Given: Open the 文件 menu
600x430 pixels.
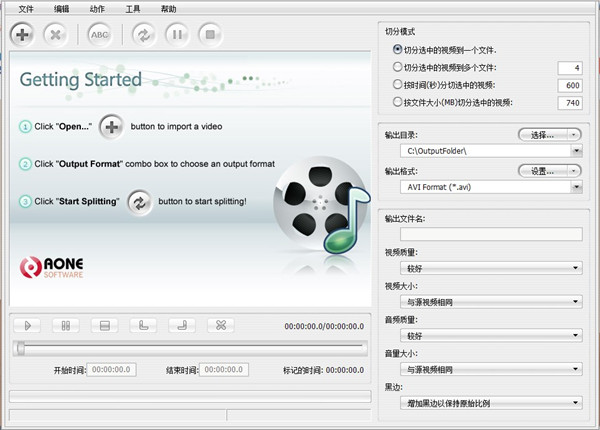Looking at the screenshot, I should (x=26, y=8).
